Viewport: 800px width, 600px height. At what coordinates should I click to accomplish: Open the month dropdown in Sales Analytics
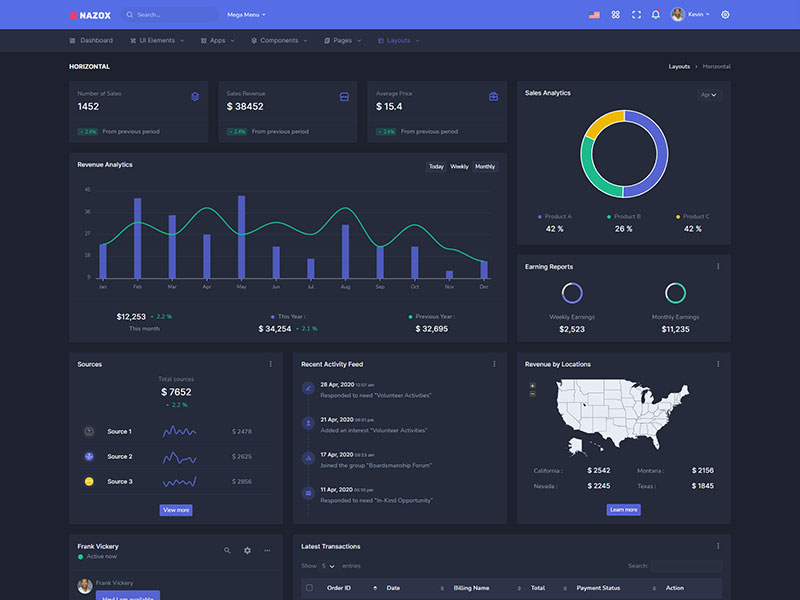[x=709, y=95]
